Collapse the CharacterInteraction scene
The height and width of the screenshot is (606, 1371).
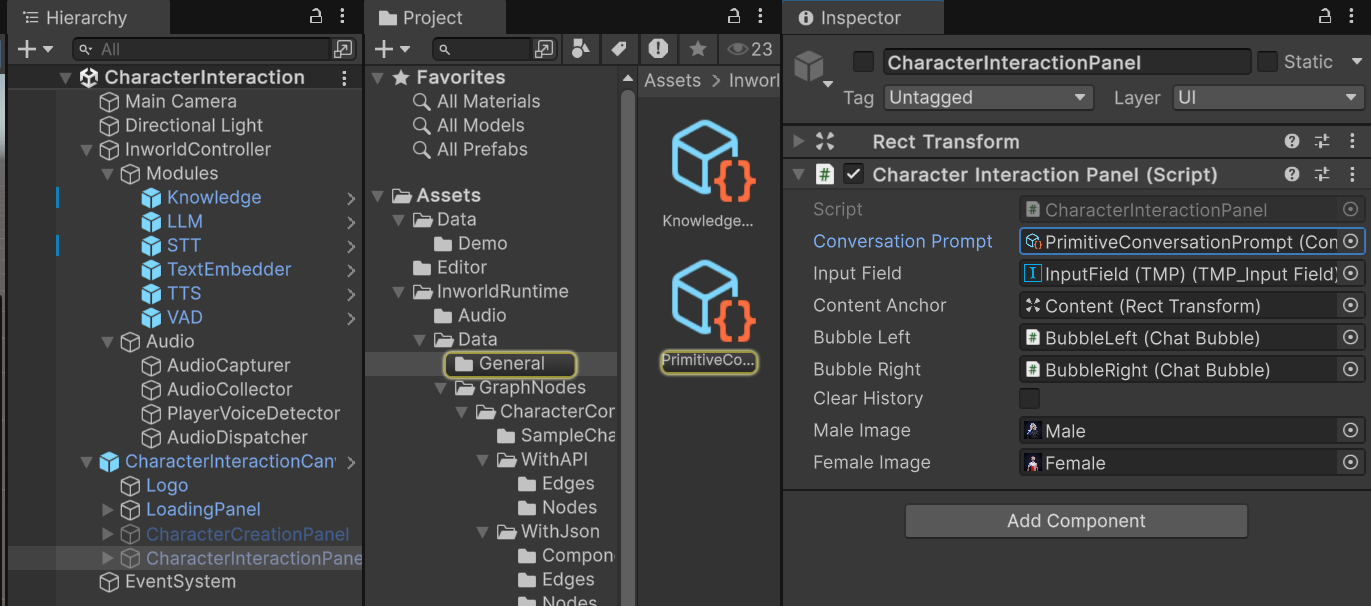(x=66, y=77)
